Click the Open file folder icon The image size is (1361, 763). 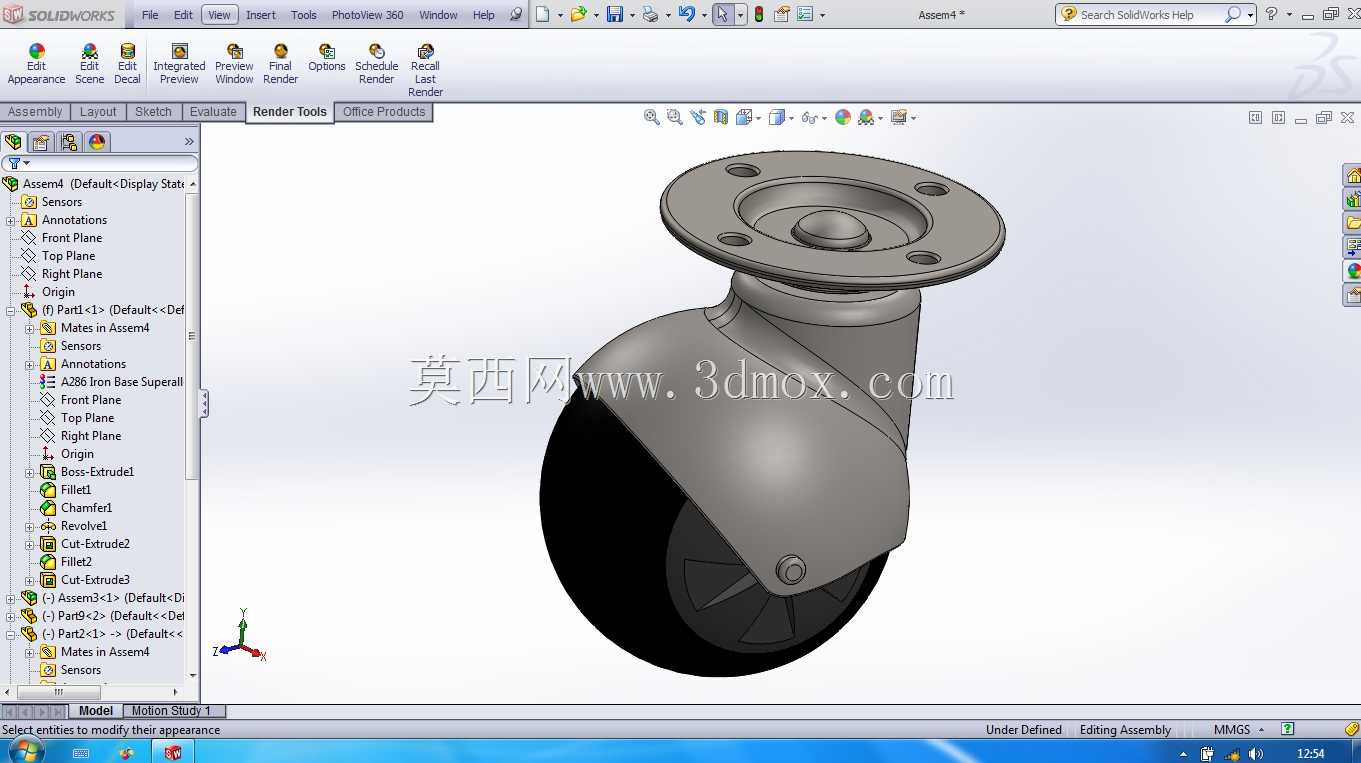pyautogui.click(x=577, y=14)
